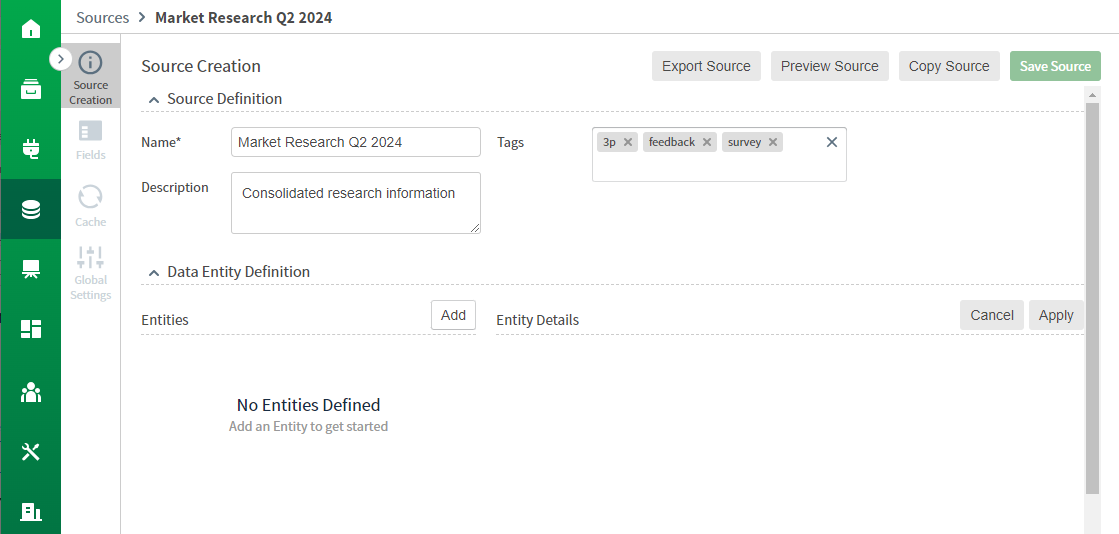
Task: Expand the sidebar with the round arrow button
Action: [x=61, y=59]
